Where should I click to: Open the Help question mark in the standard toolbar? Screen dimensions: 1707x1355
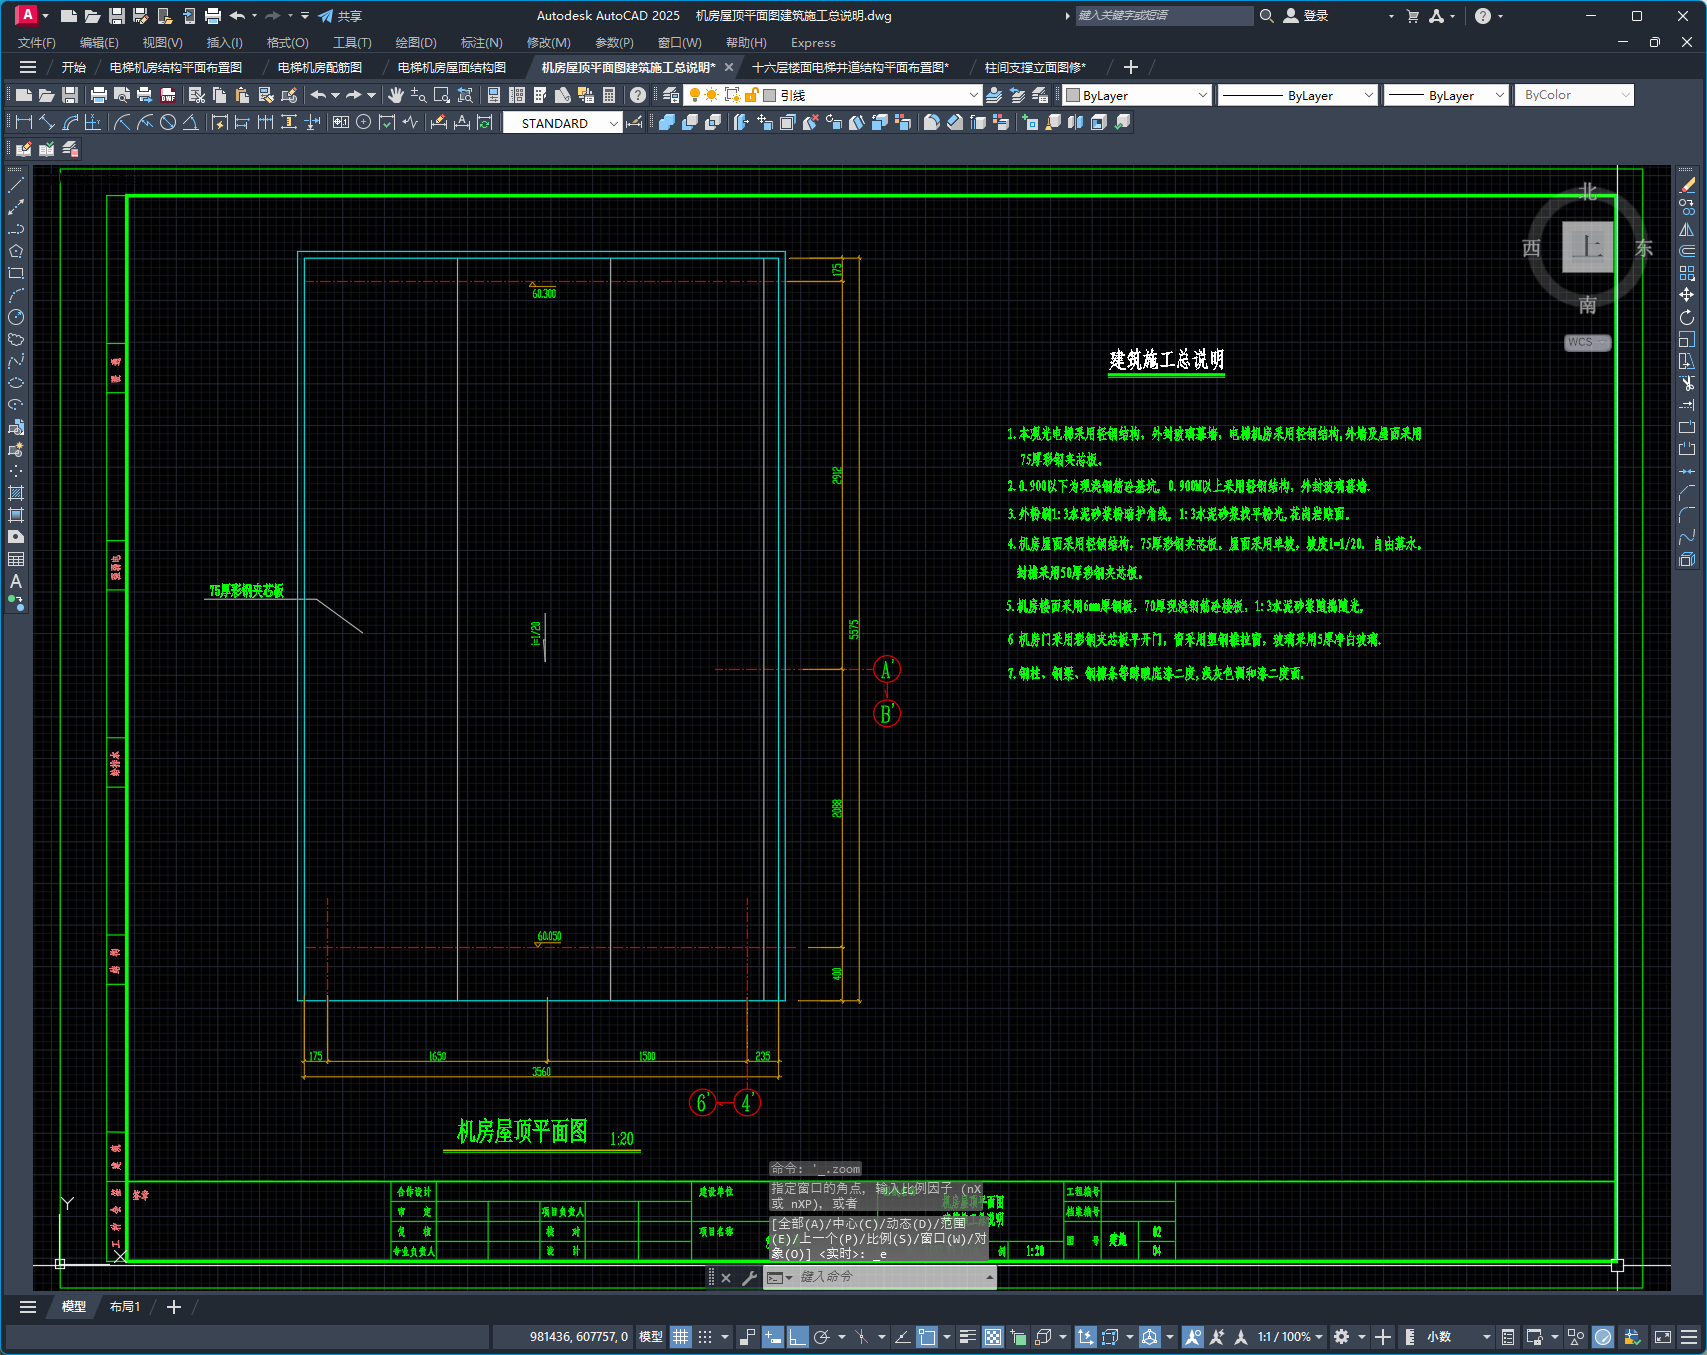[x=638, y=95]
